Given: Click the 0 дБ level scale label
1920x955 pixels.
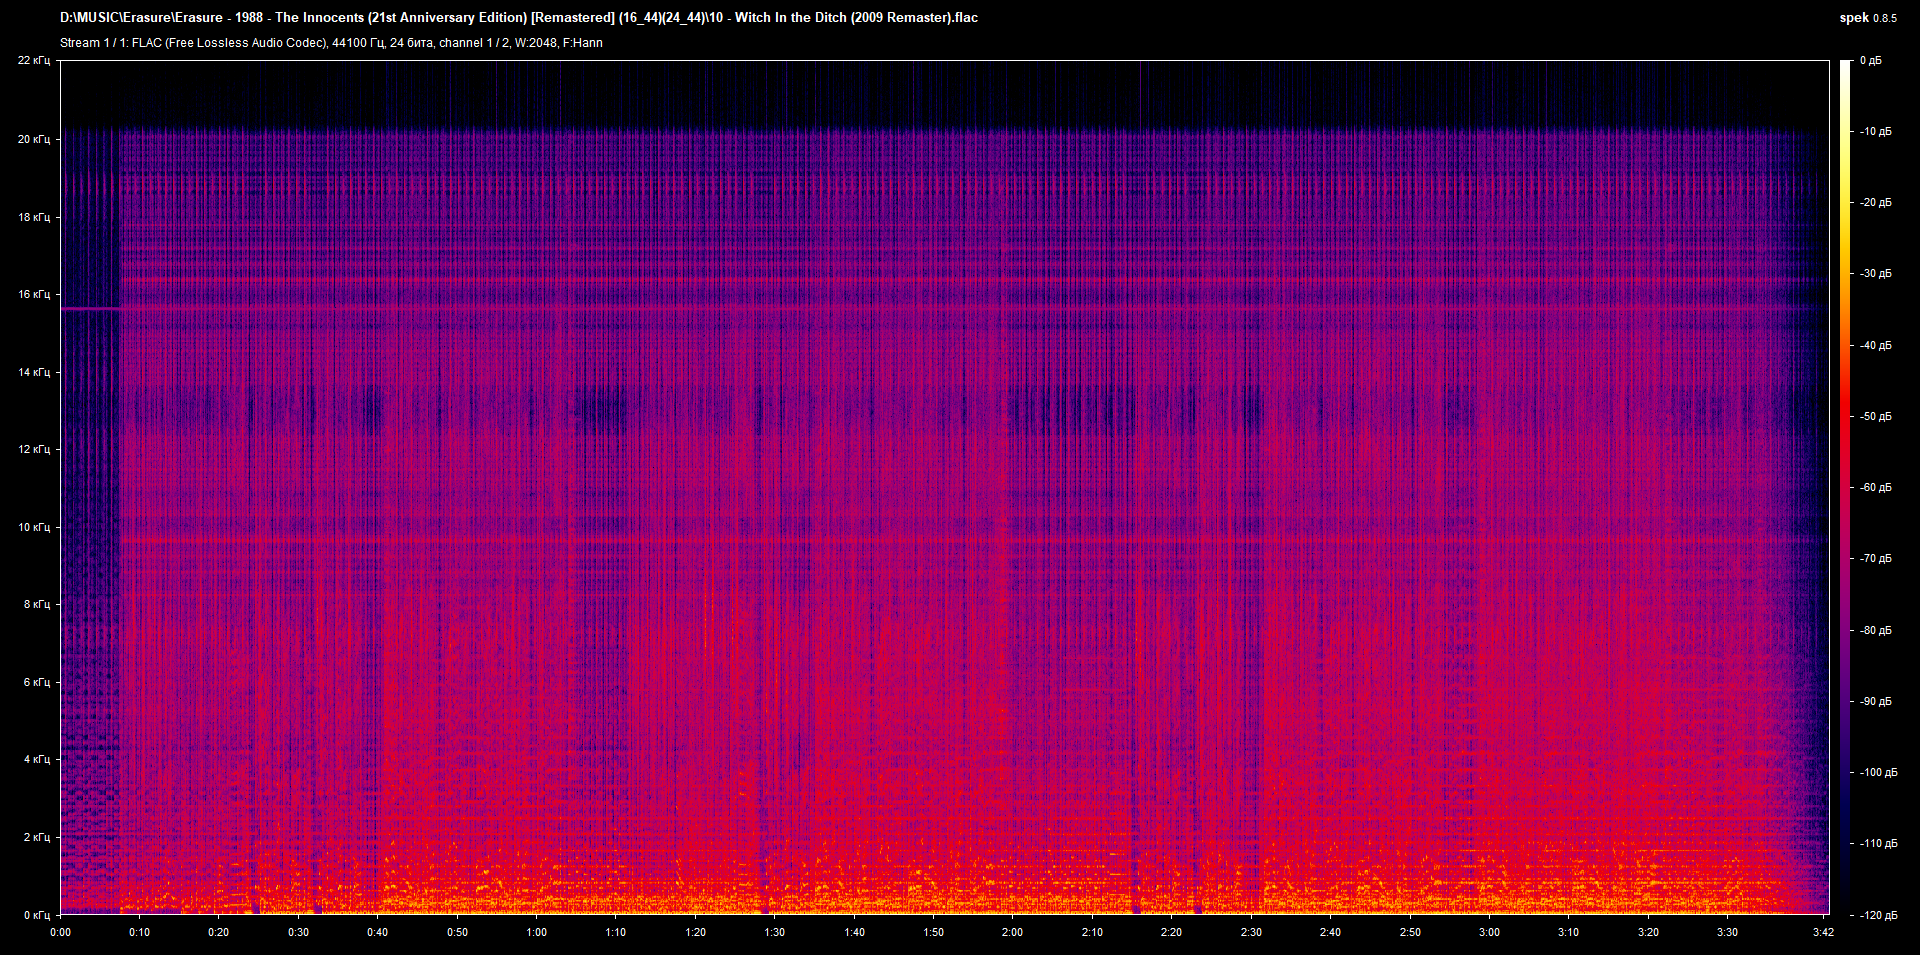Looking at the screenshot, I should point(1870,61).
